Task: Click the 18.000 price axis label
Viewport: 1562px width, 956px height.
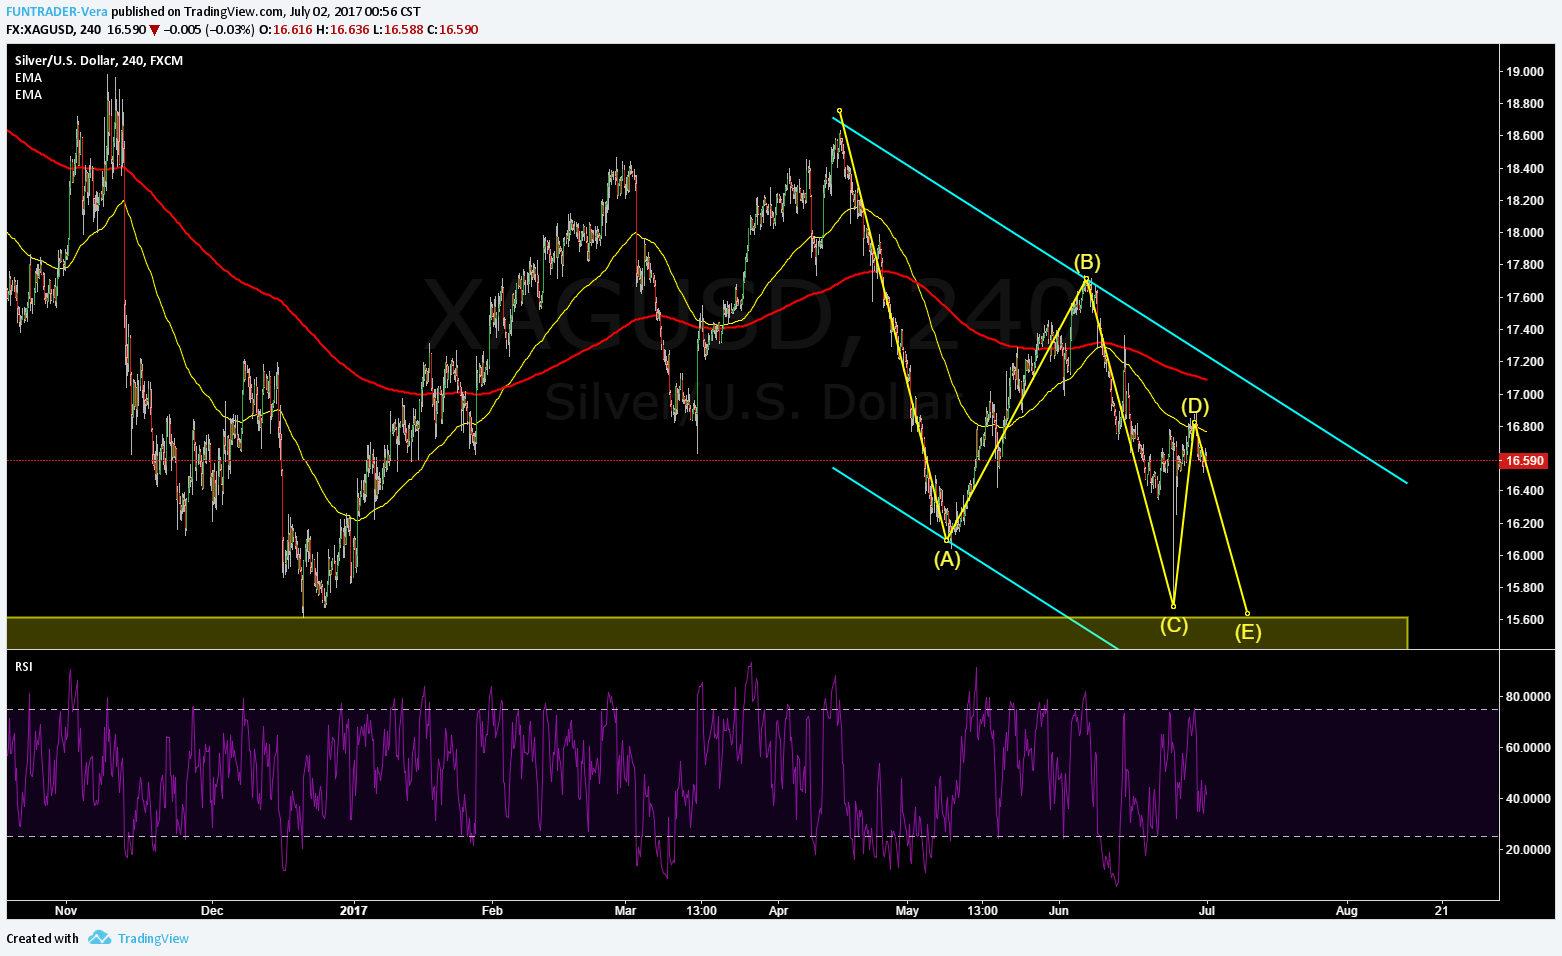Action: [x=1525, y=232]
